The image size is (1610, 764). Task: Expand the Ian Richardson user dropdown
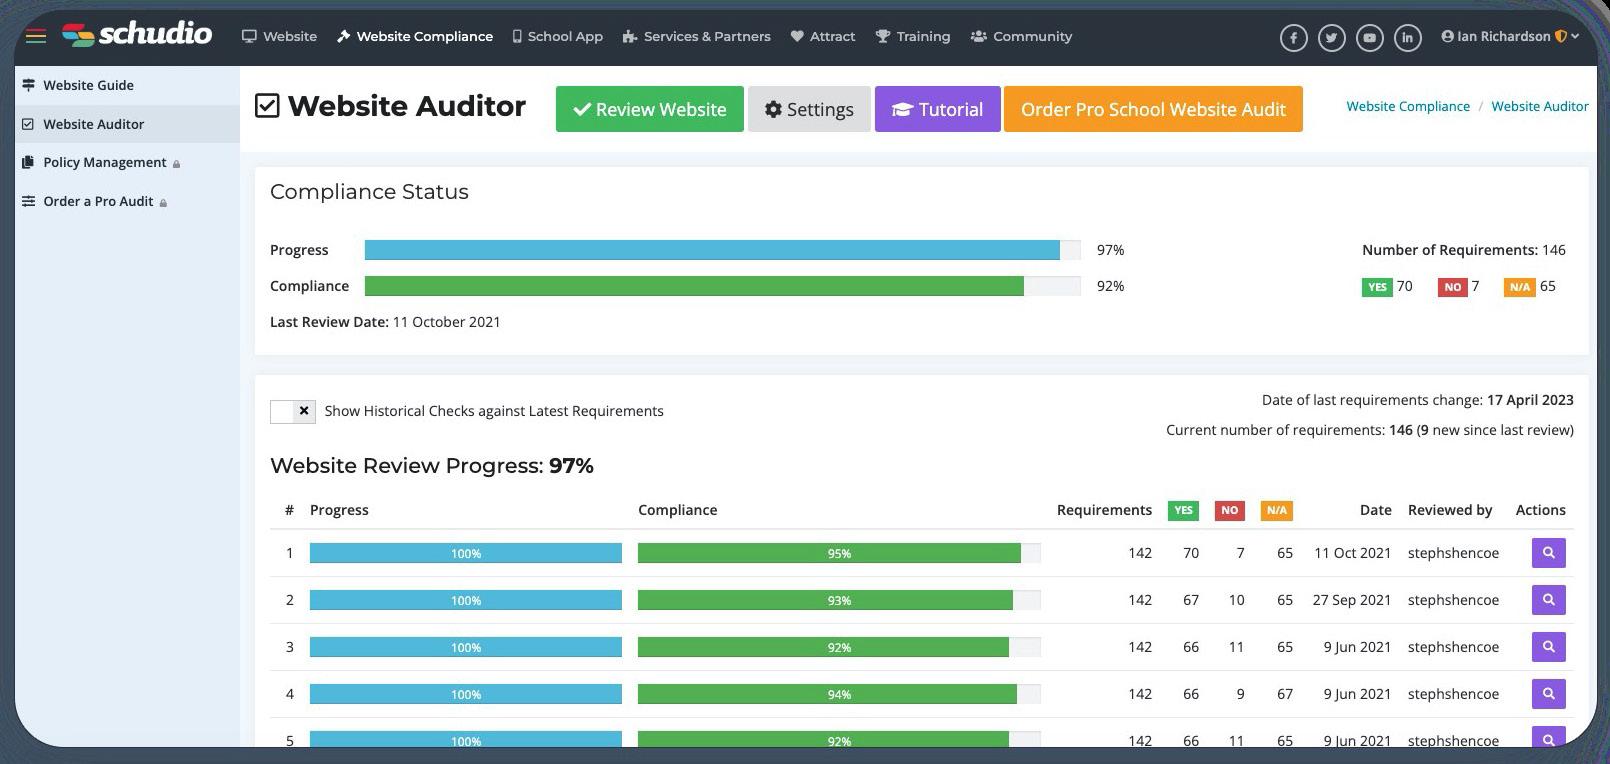pyautogui.click(x=1510, y=36)
